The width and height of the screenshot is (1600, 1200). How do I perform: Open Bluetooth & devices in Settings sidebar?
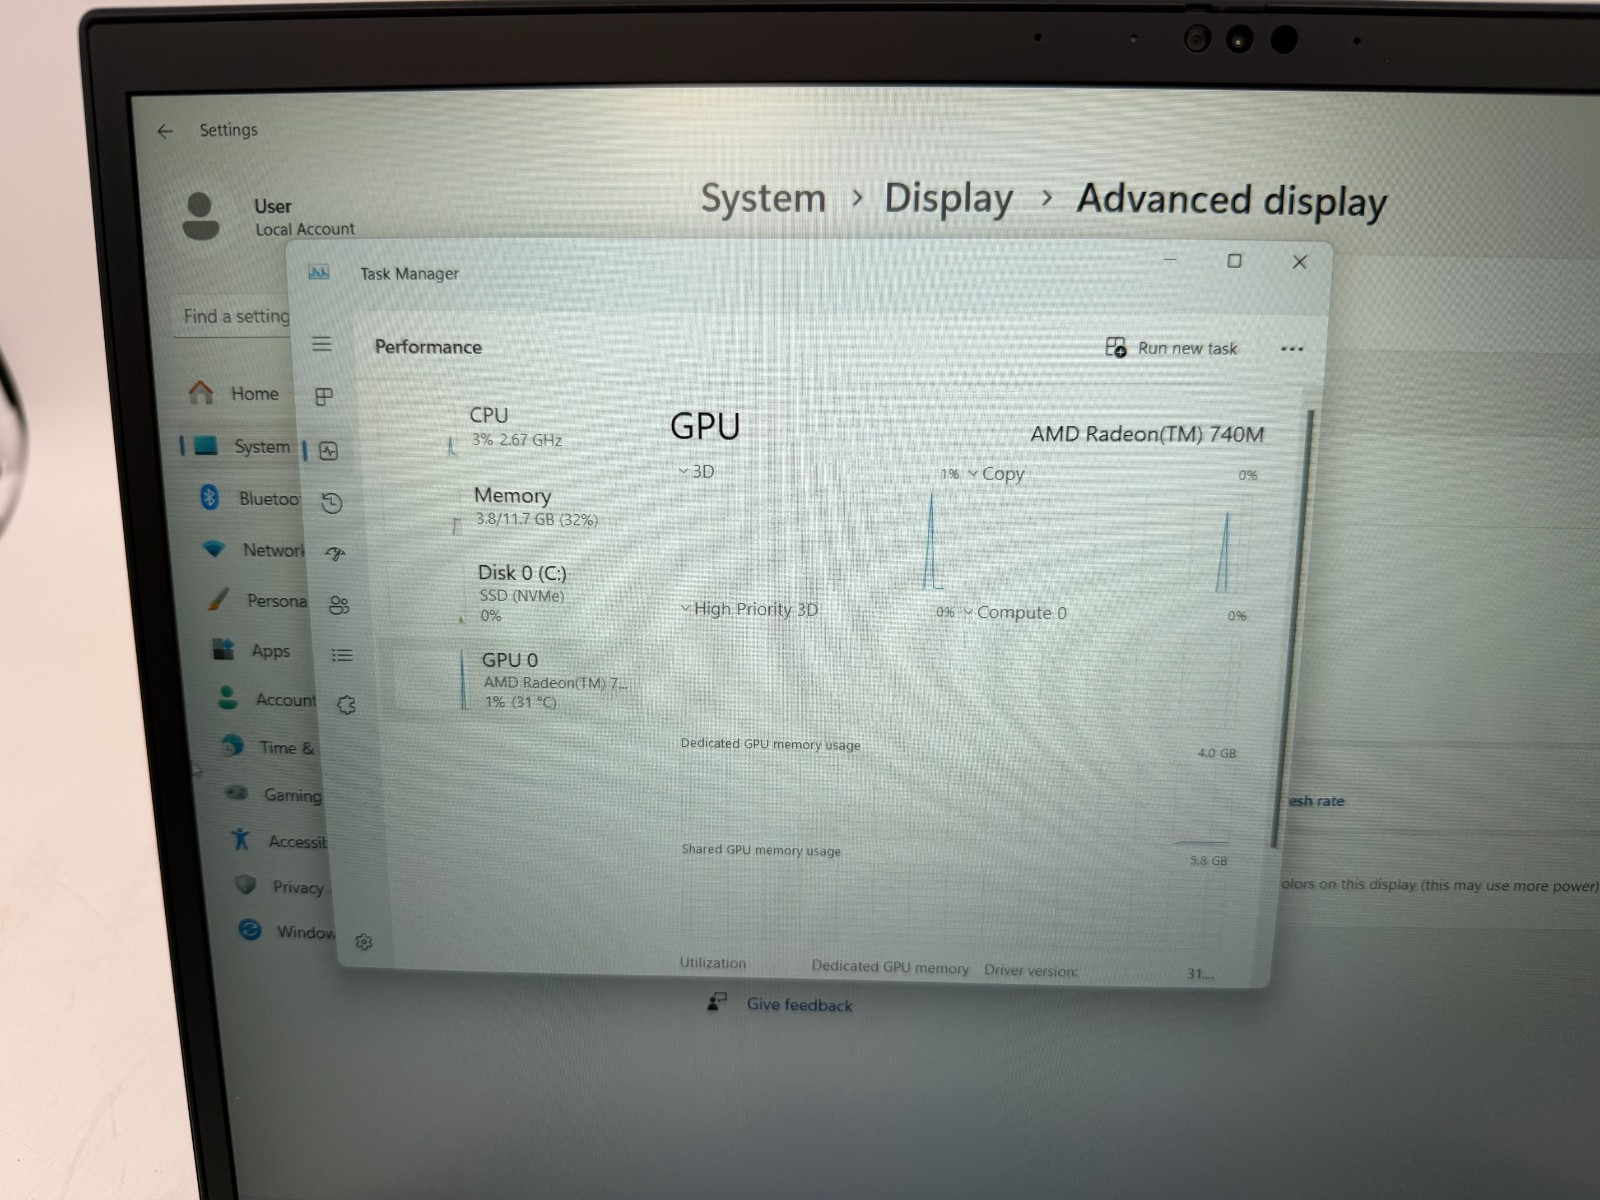[250, 498]
